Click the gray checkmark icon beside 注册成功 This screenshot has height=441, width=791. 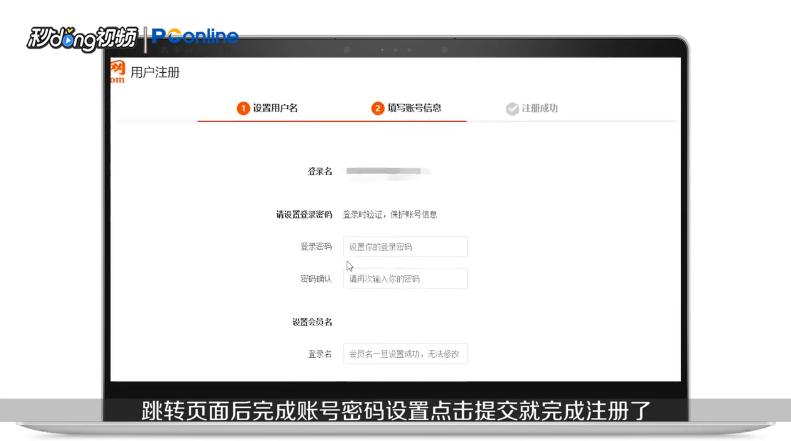point(512,109)
